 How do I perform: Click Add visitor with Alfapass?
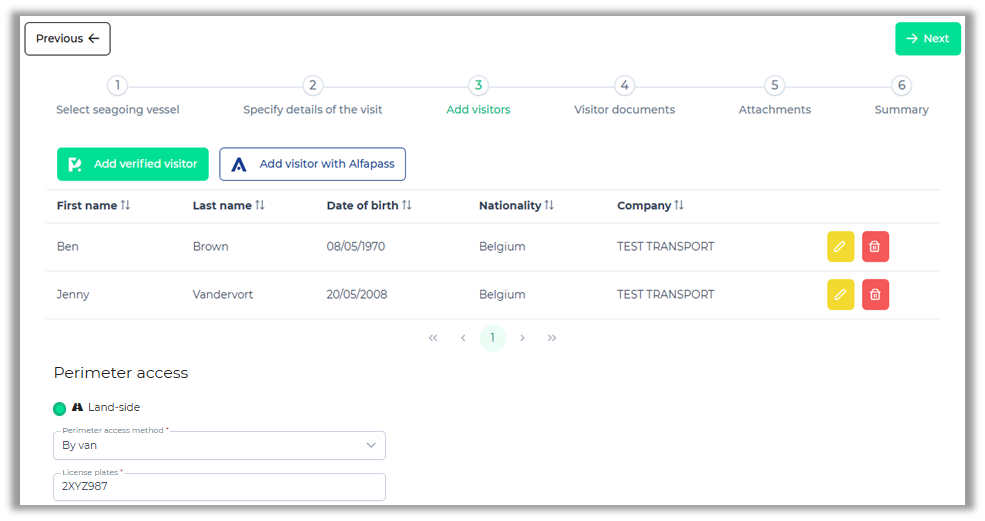point(312,164)
